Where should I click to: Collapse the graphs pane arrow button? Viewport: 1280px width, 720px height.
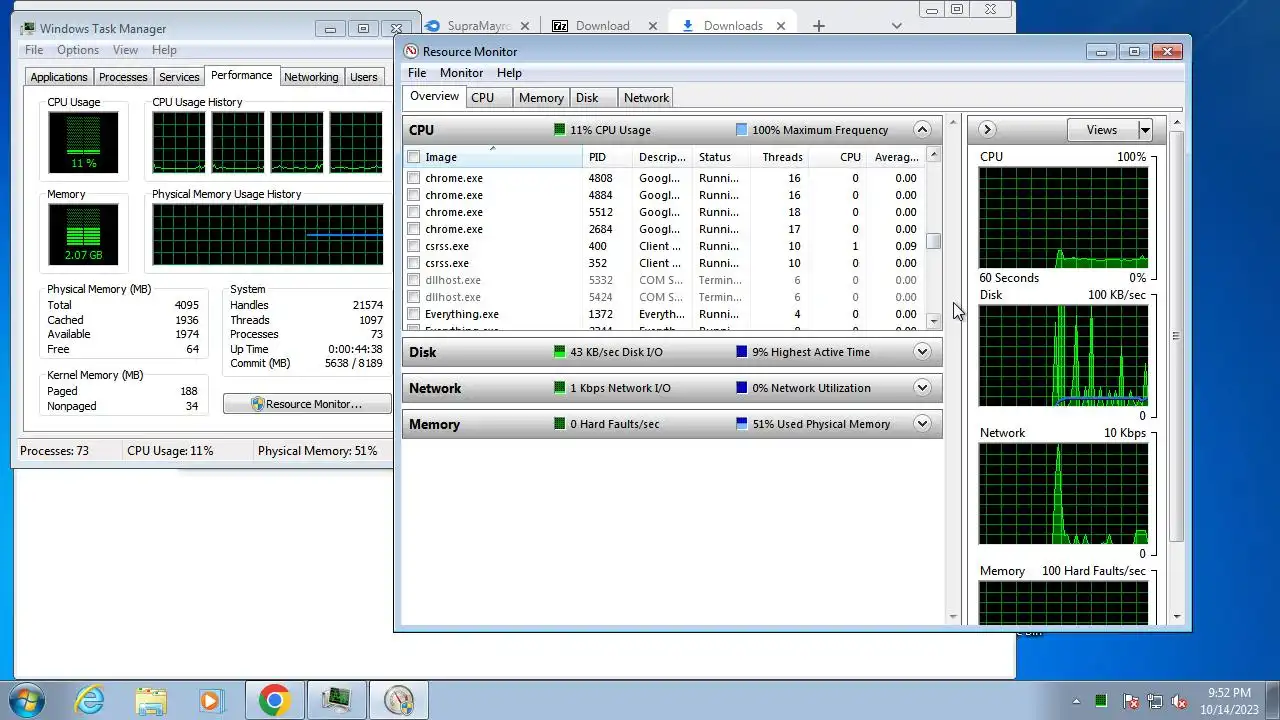coord(986,130)
